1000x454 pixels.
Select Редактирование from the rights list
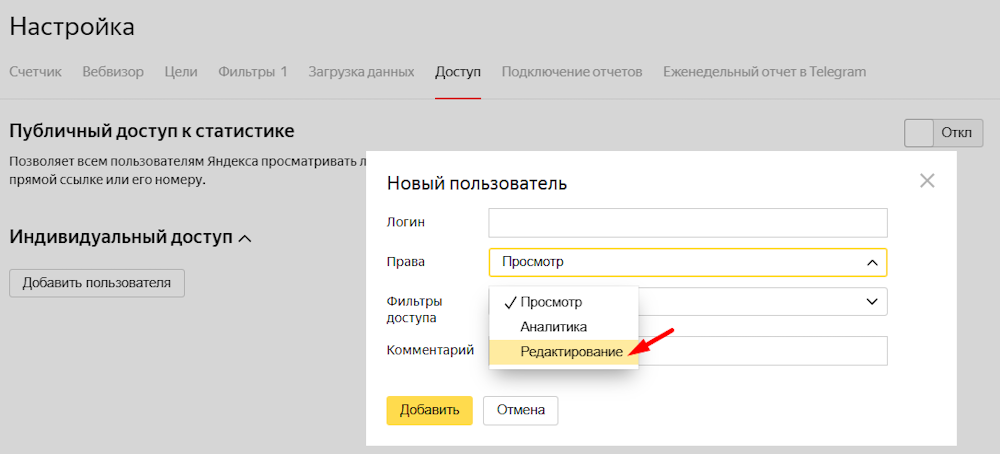tap(571, 352)
